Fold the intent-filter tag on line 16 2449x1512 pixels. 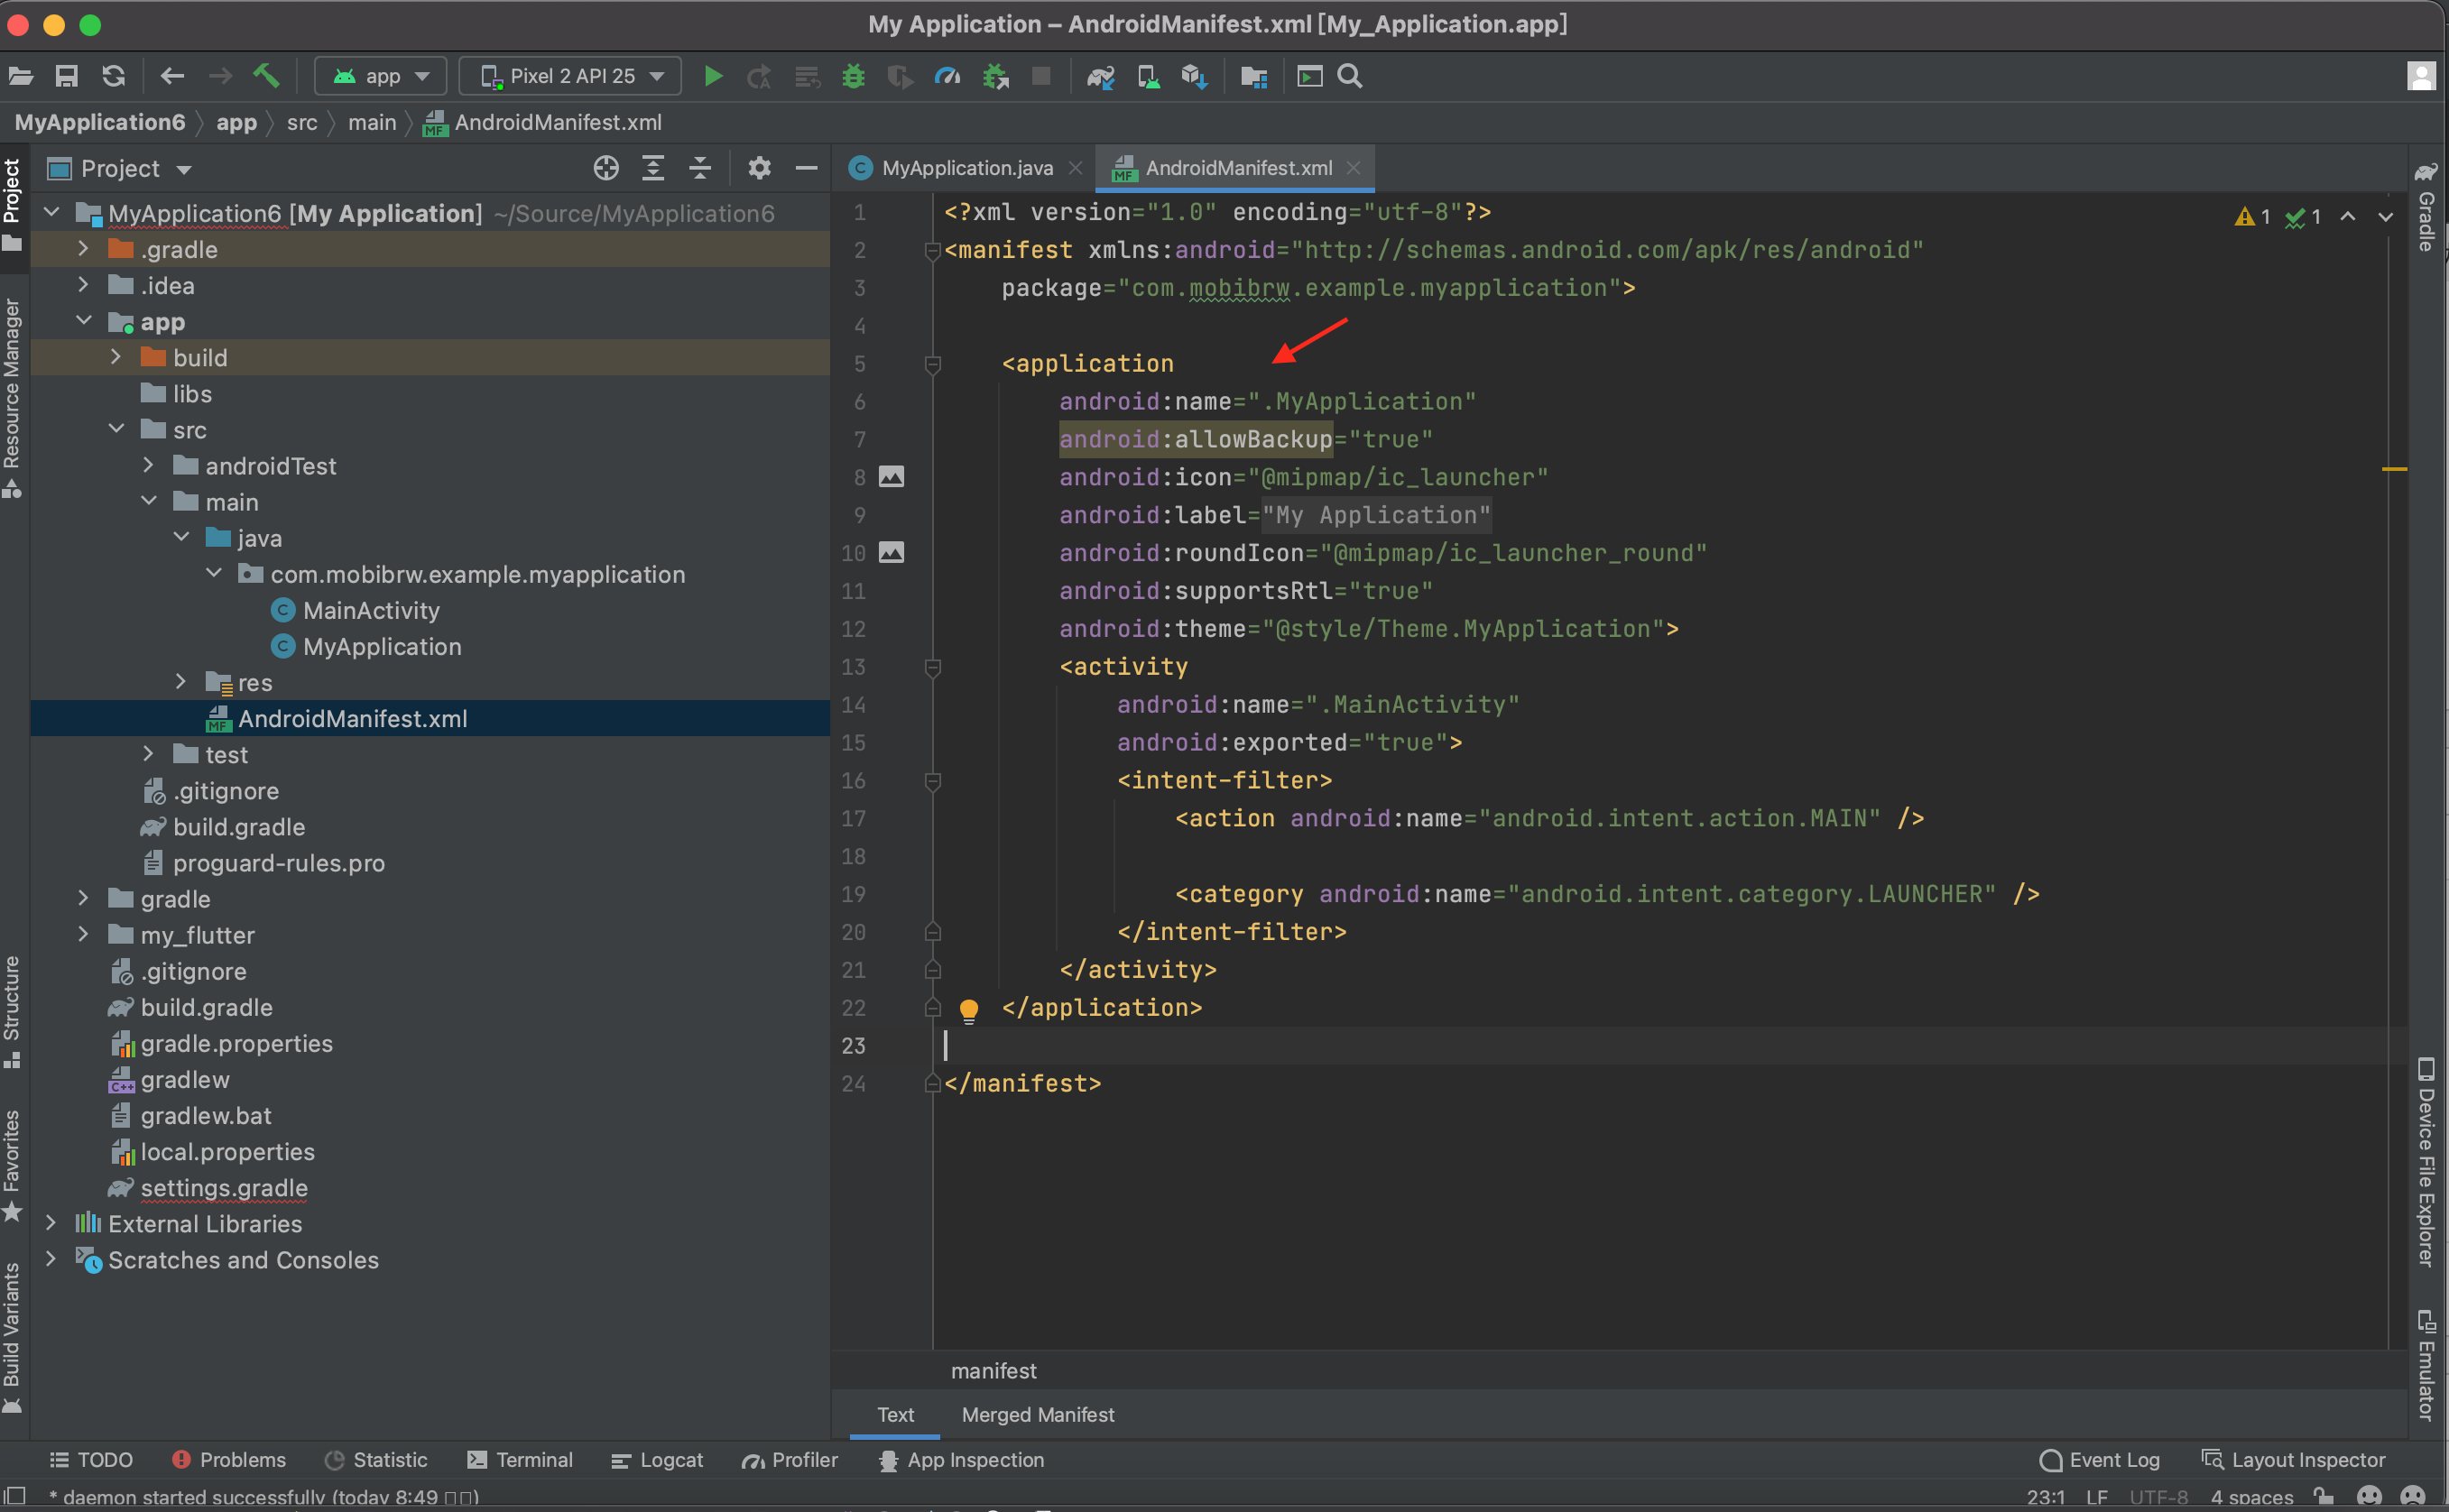pyautogui.click(x=933, y=781)
